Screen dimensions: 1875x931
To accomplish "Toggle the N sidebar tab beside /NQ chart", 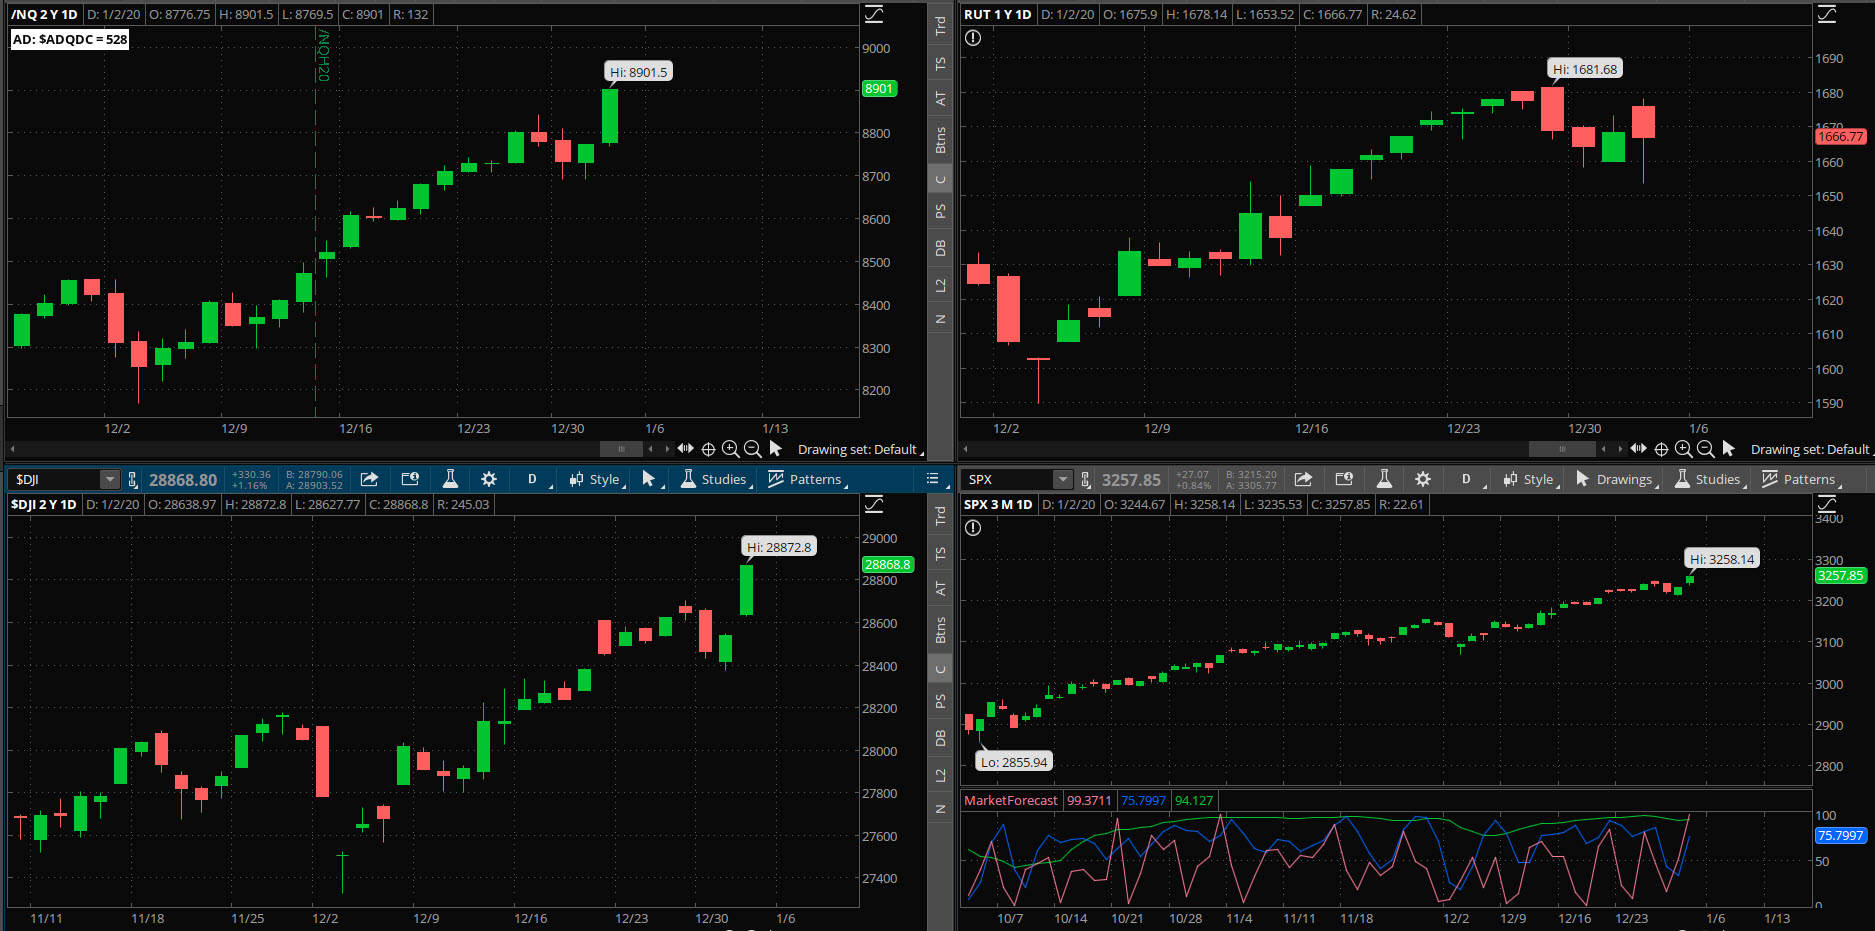I will pyautogui.click(x=940, y=319).
